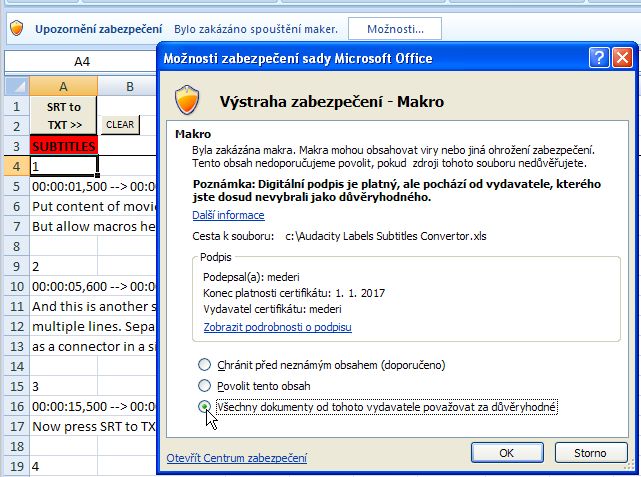Image resolution: width=641 pixels, height=477 pixels.
Task: Click the Name Box showing A4
Action: click(81, 62)
